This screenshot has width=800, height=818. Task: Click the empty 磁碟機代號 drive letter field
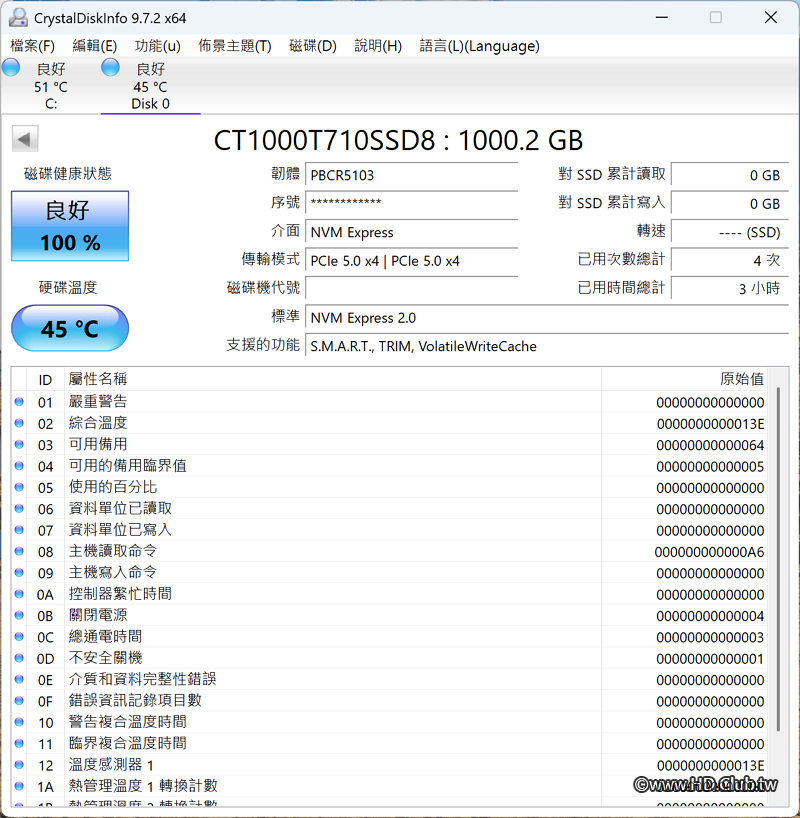click(x=411, y=288)
